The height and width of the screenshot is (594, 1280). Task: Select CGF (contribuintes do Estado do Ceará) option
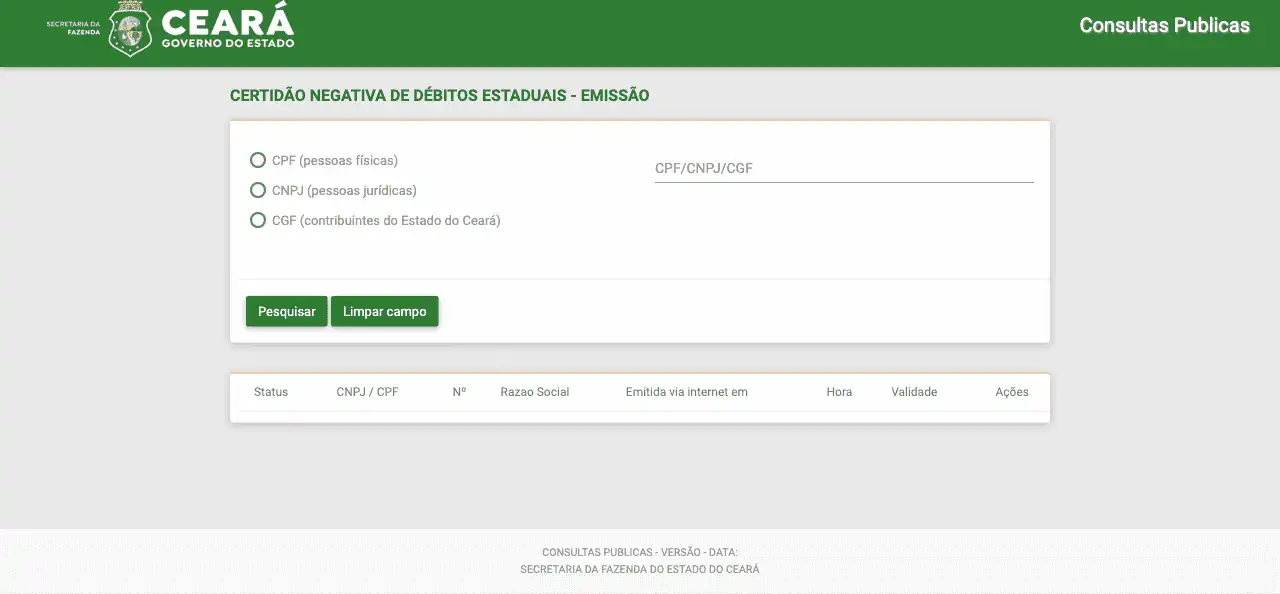coord(258,220)
